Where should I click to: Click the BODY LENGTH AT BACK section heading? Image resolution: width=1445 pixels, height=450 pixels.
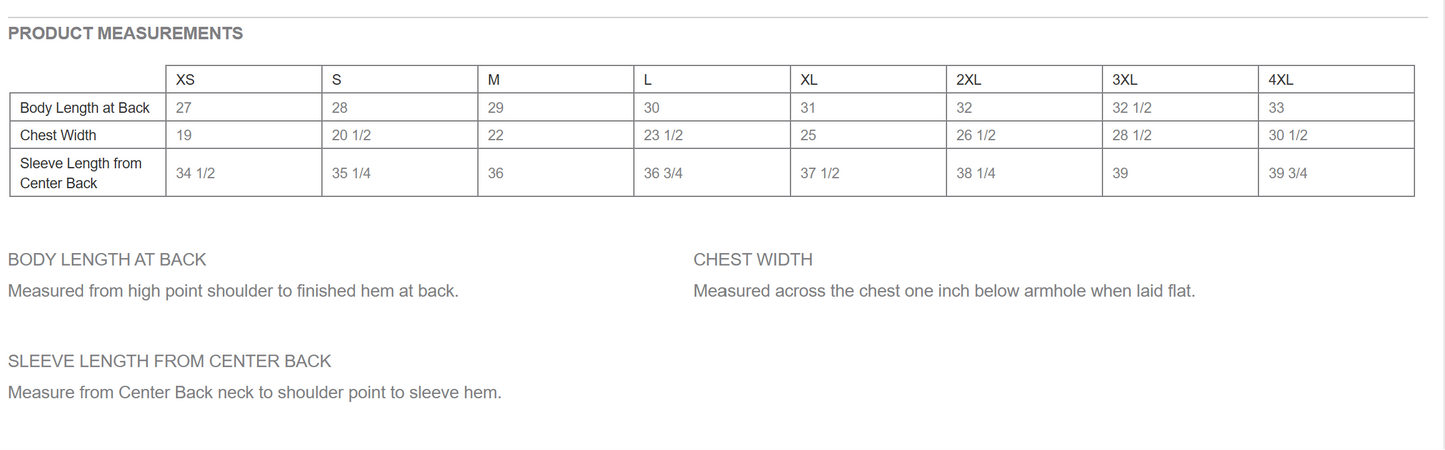point(107,260)
